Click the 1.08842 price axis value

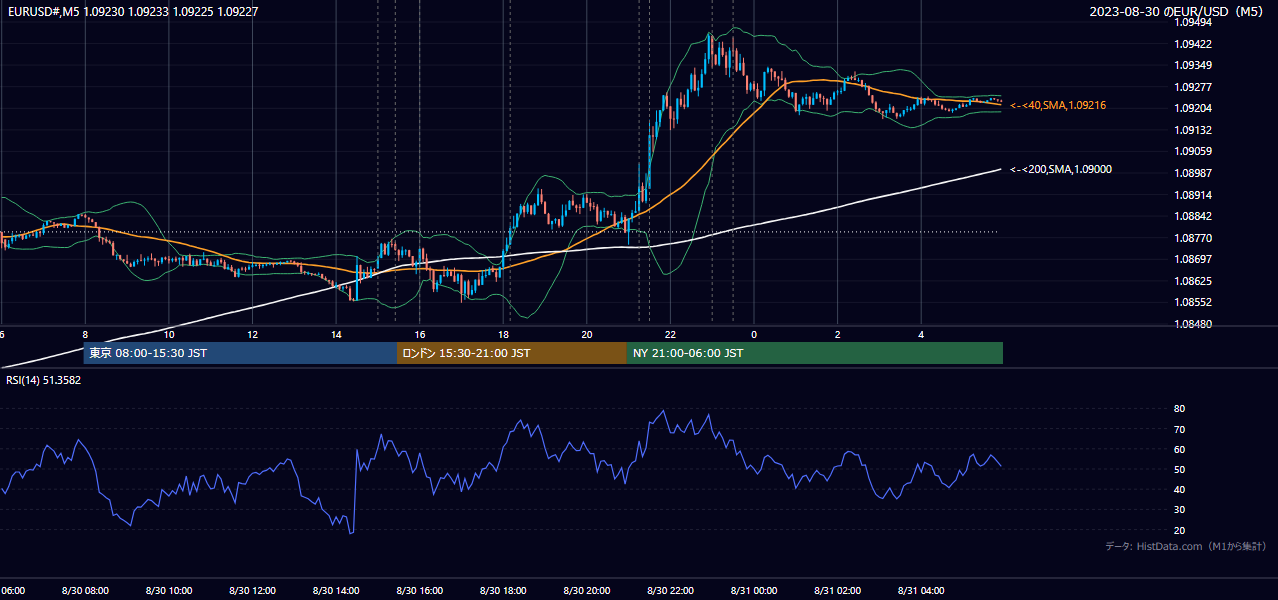pyautogui.click(x=1192, y=216)
